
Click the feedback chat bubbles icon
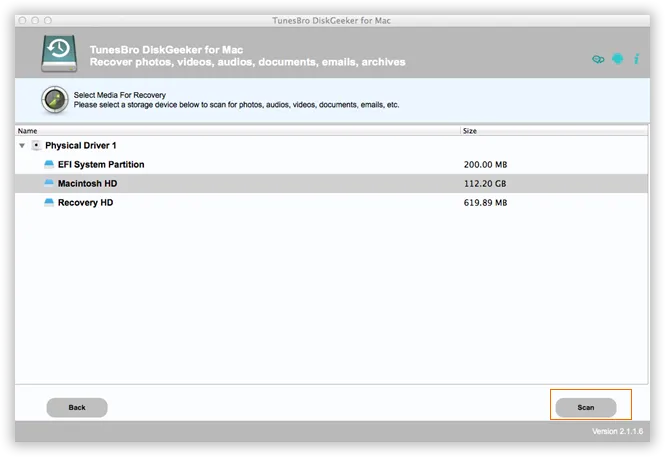[598, 60]
